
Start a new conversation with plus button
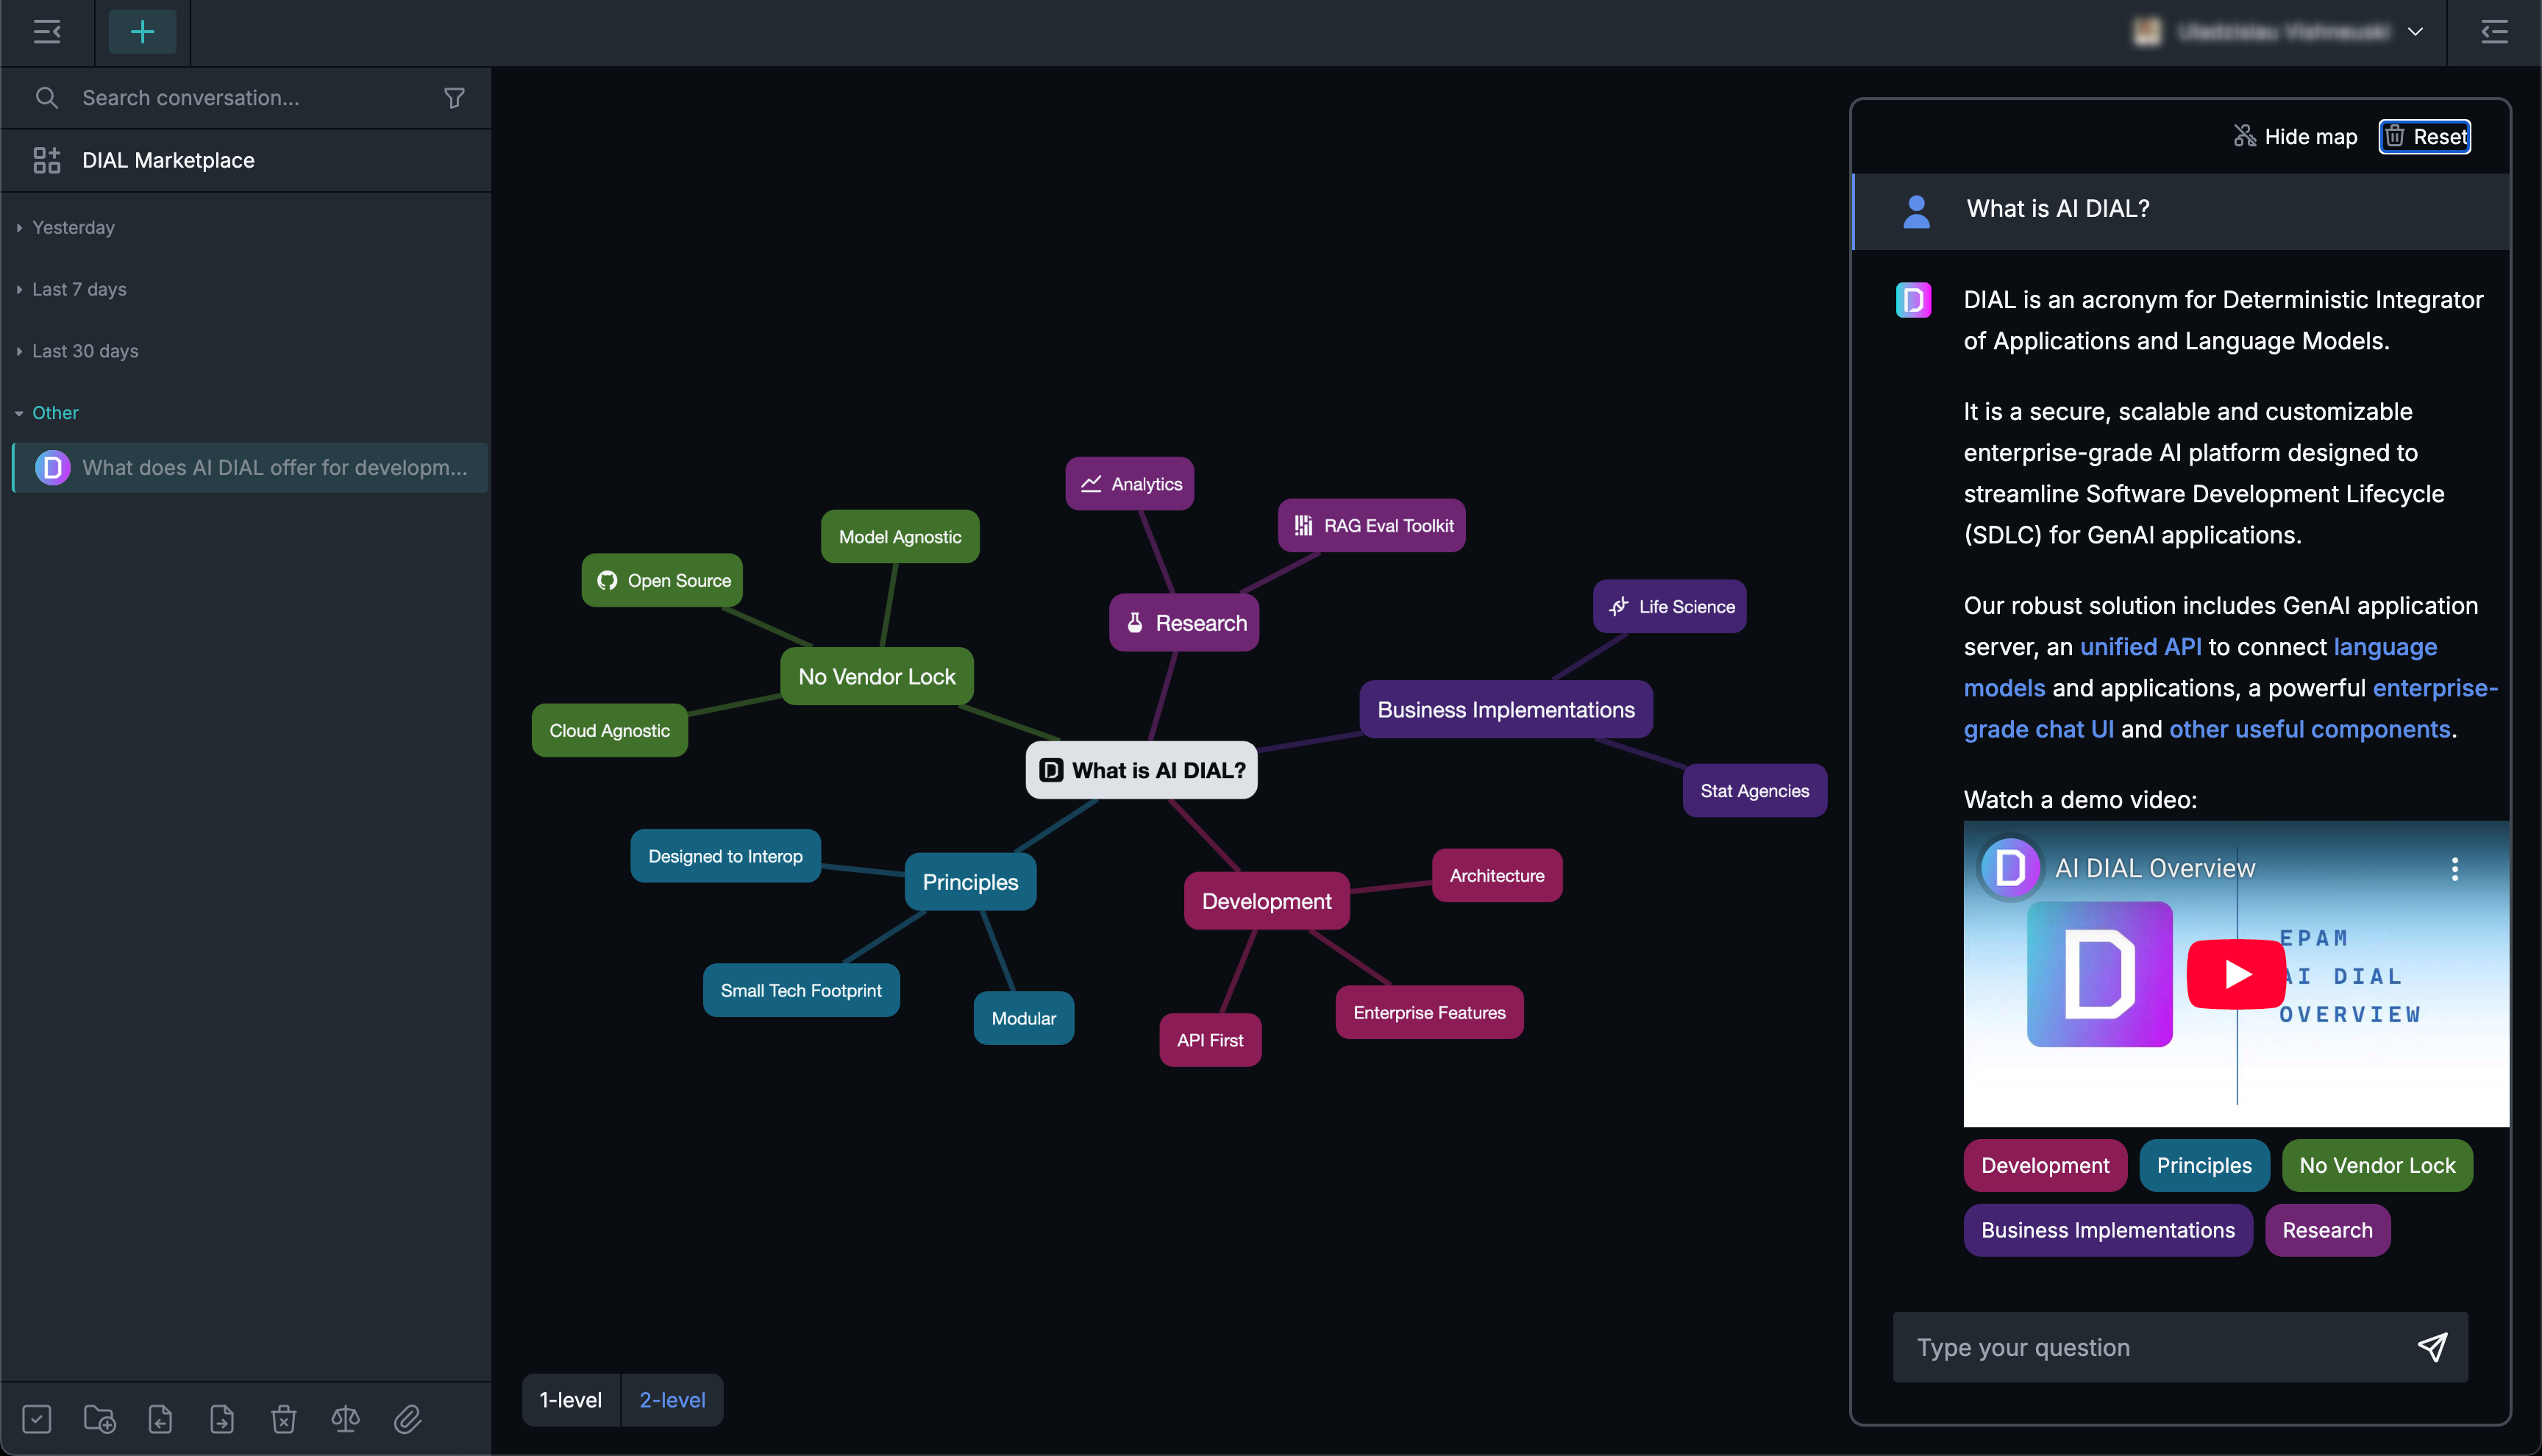(x=142, y=32)
